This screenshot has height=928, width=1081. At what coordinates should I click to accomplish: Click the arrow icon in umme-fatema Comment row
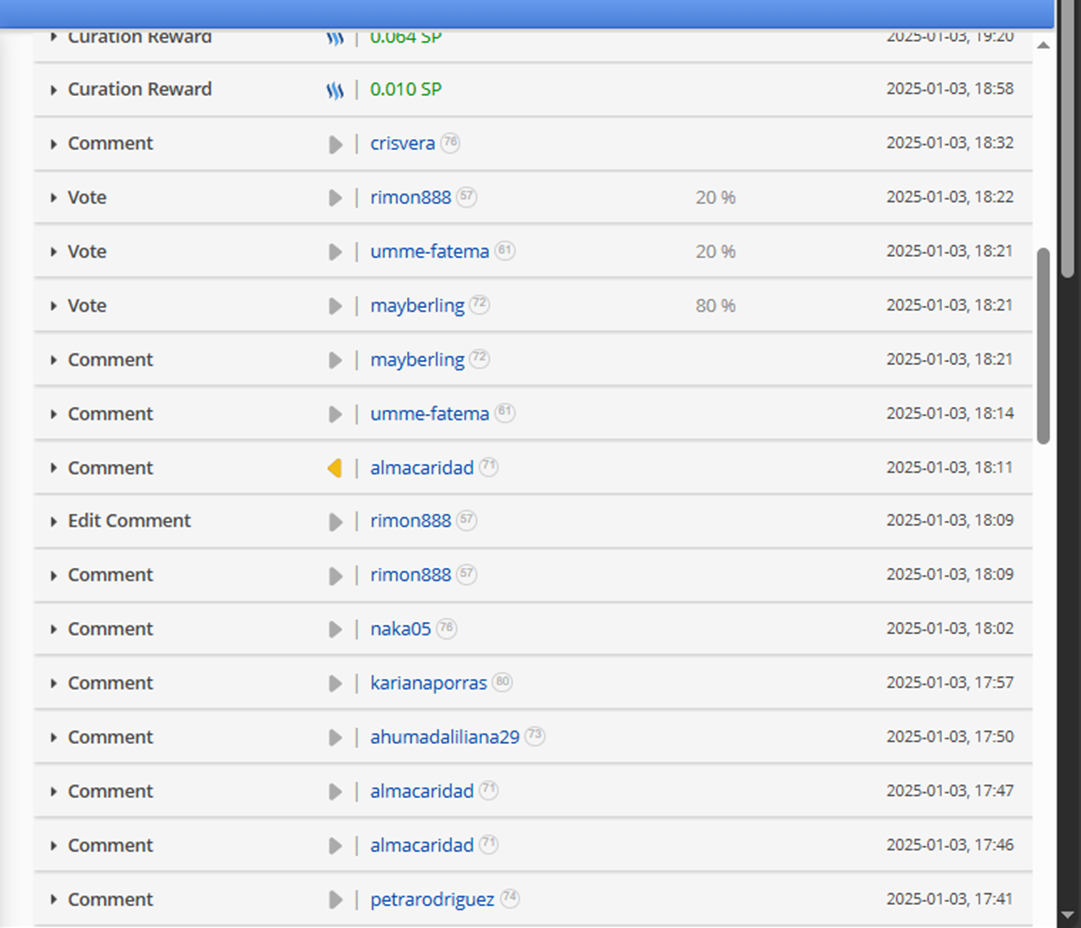[336, 414]
